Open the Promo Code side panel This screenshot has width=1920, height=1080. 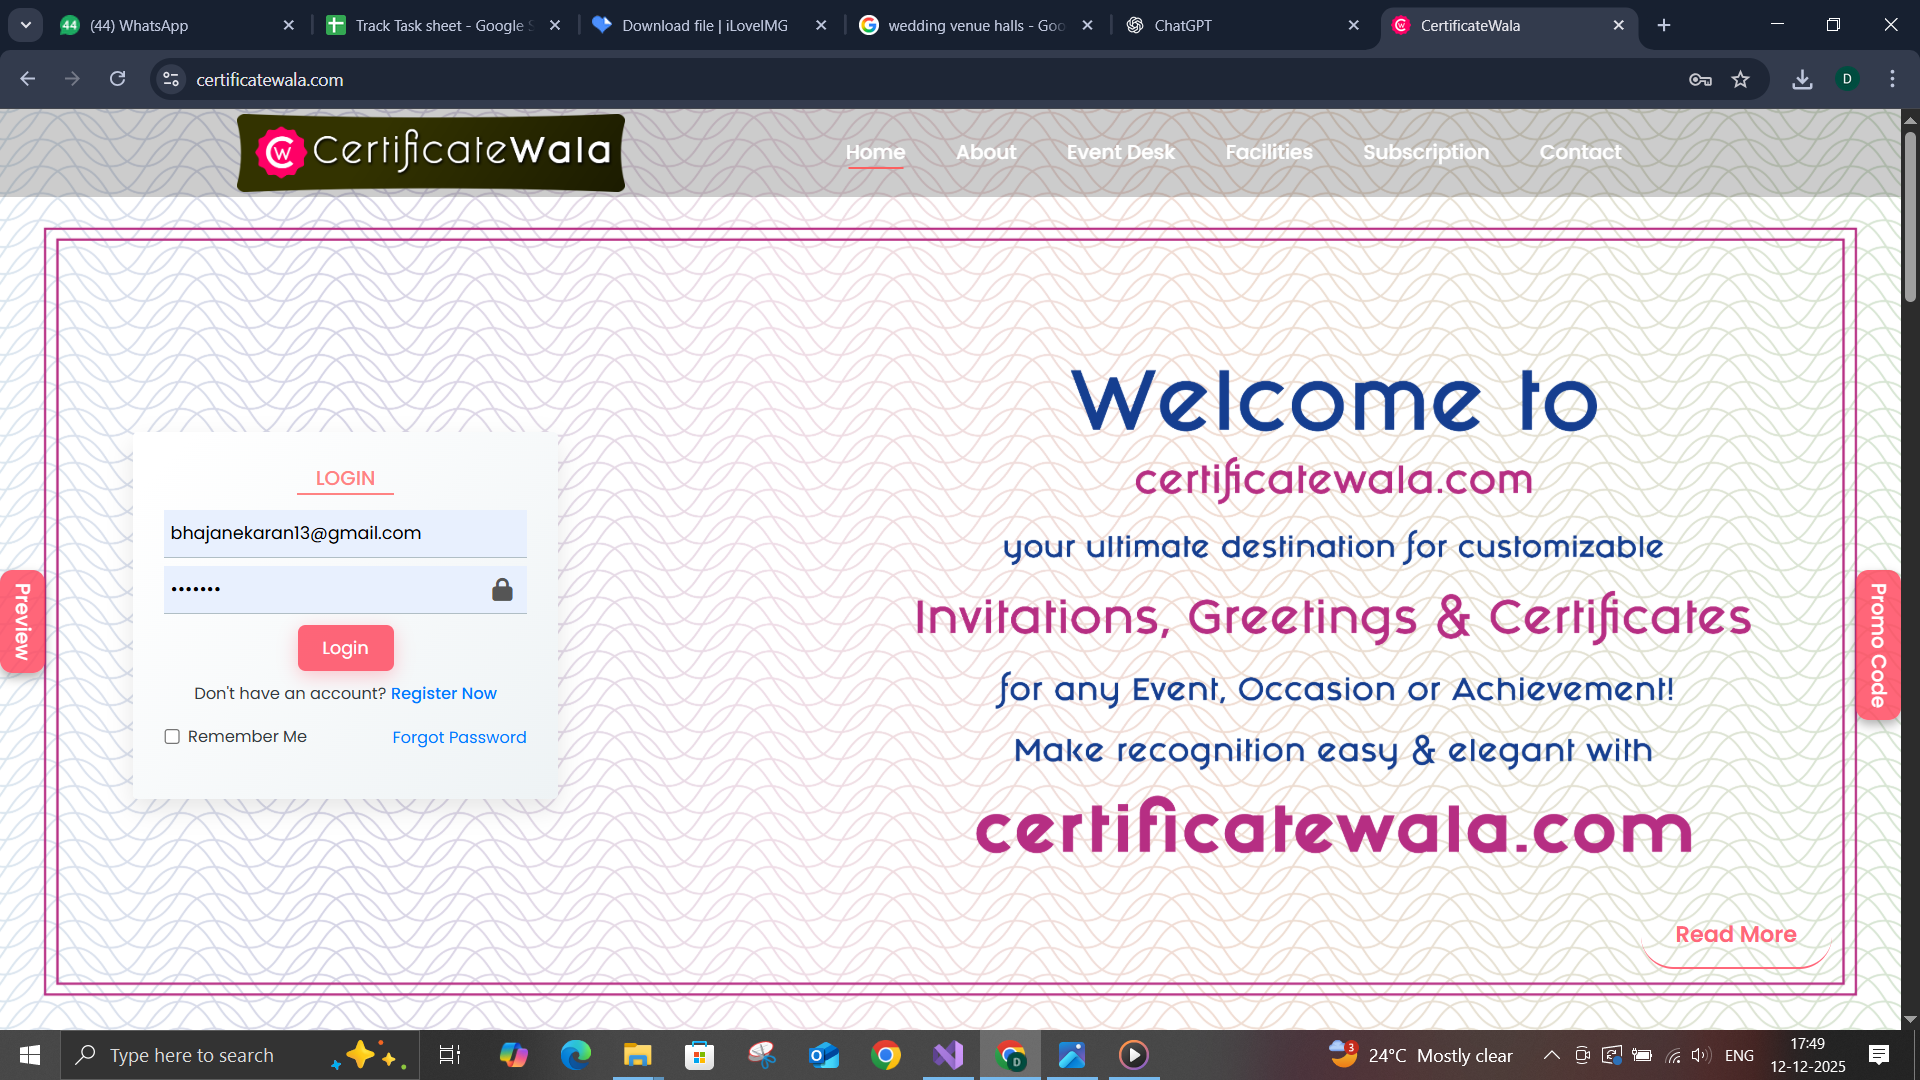1878,645
